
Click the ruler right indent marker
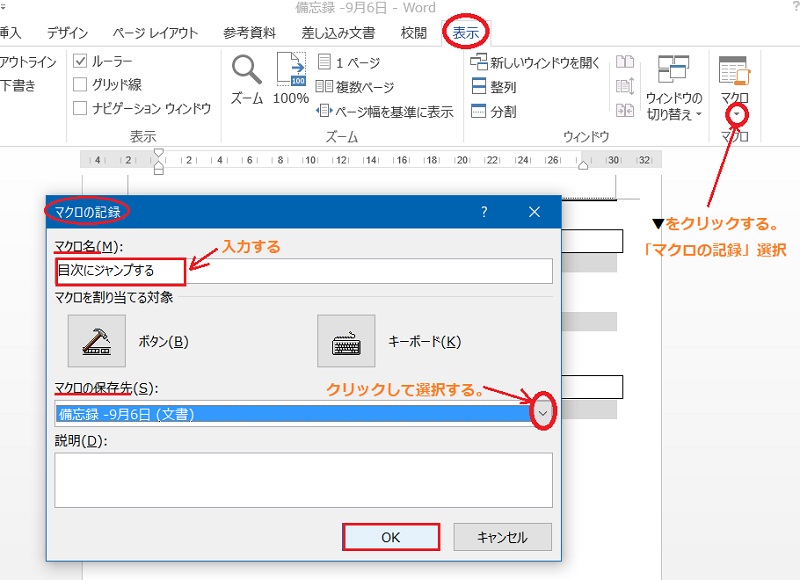(583, 165)
